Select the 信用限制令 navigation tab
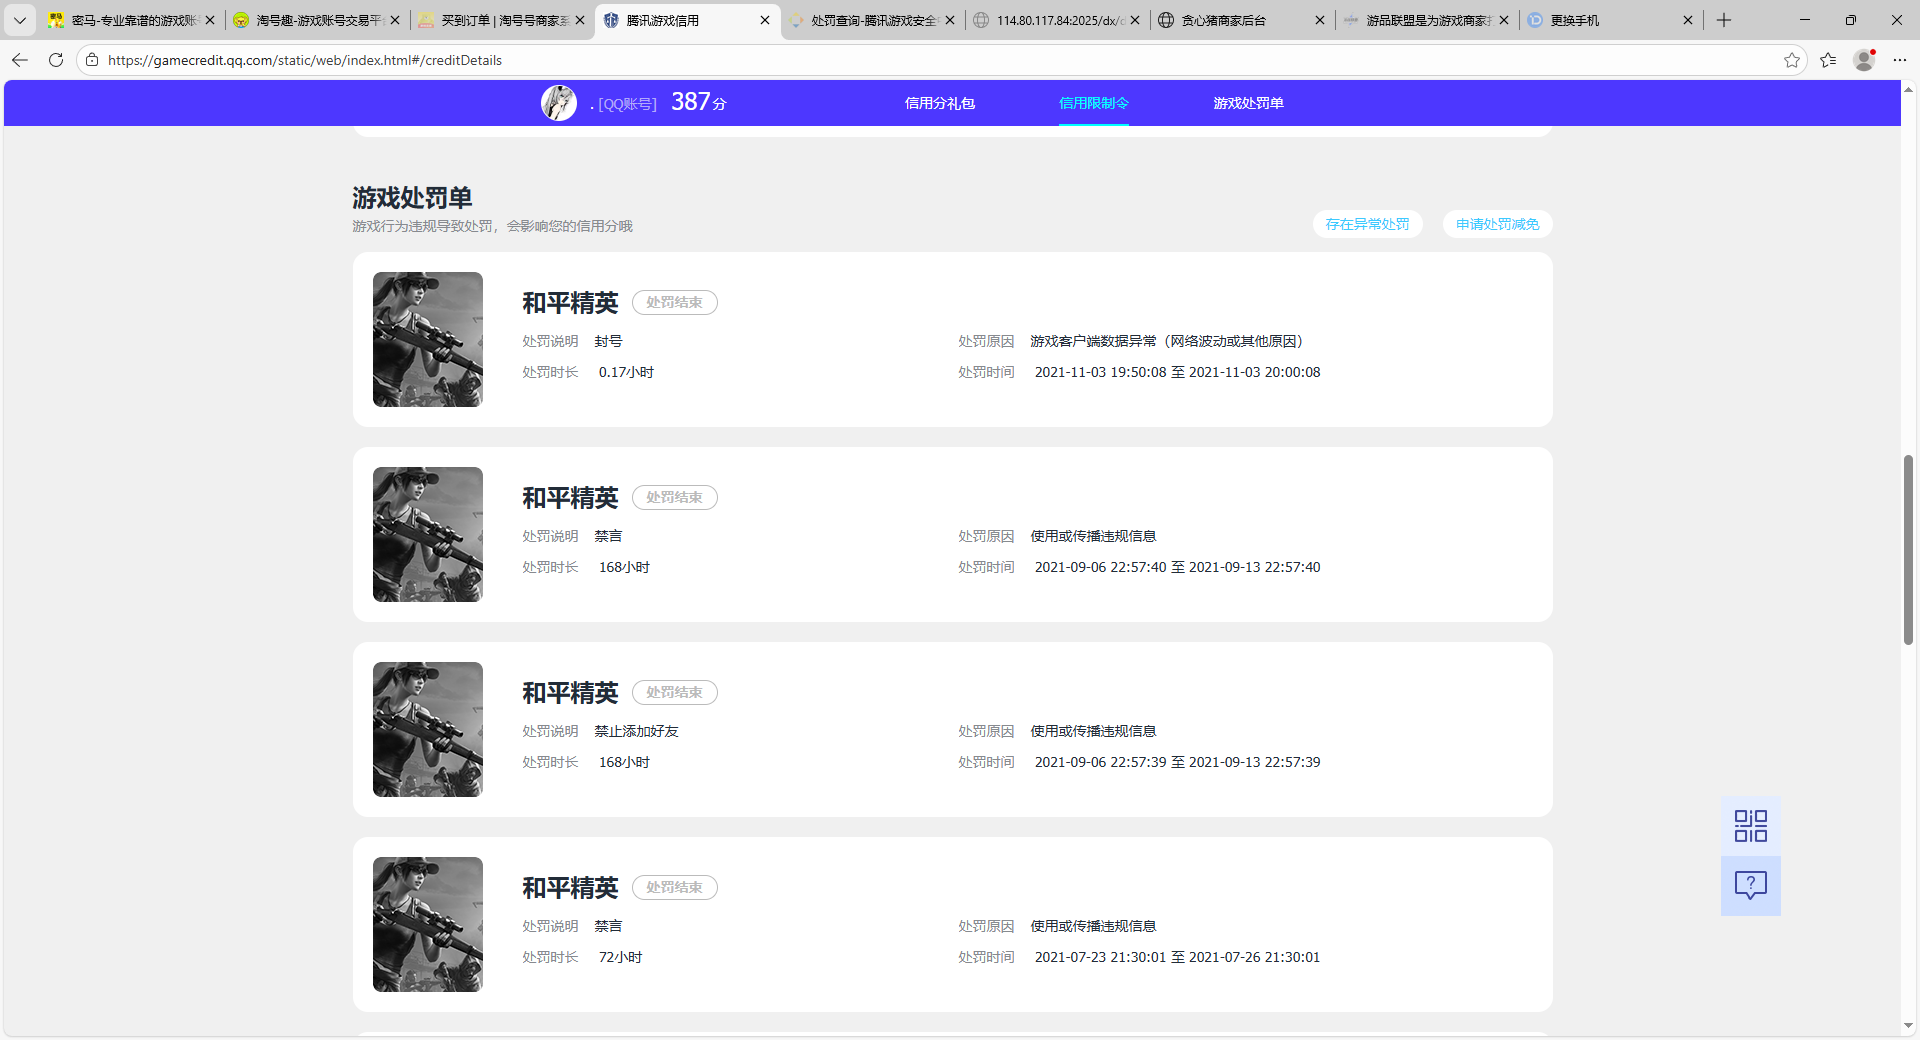 tap(1093, 103)
